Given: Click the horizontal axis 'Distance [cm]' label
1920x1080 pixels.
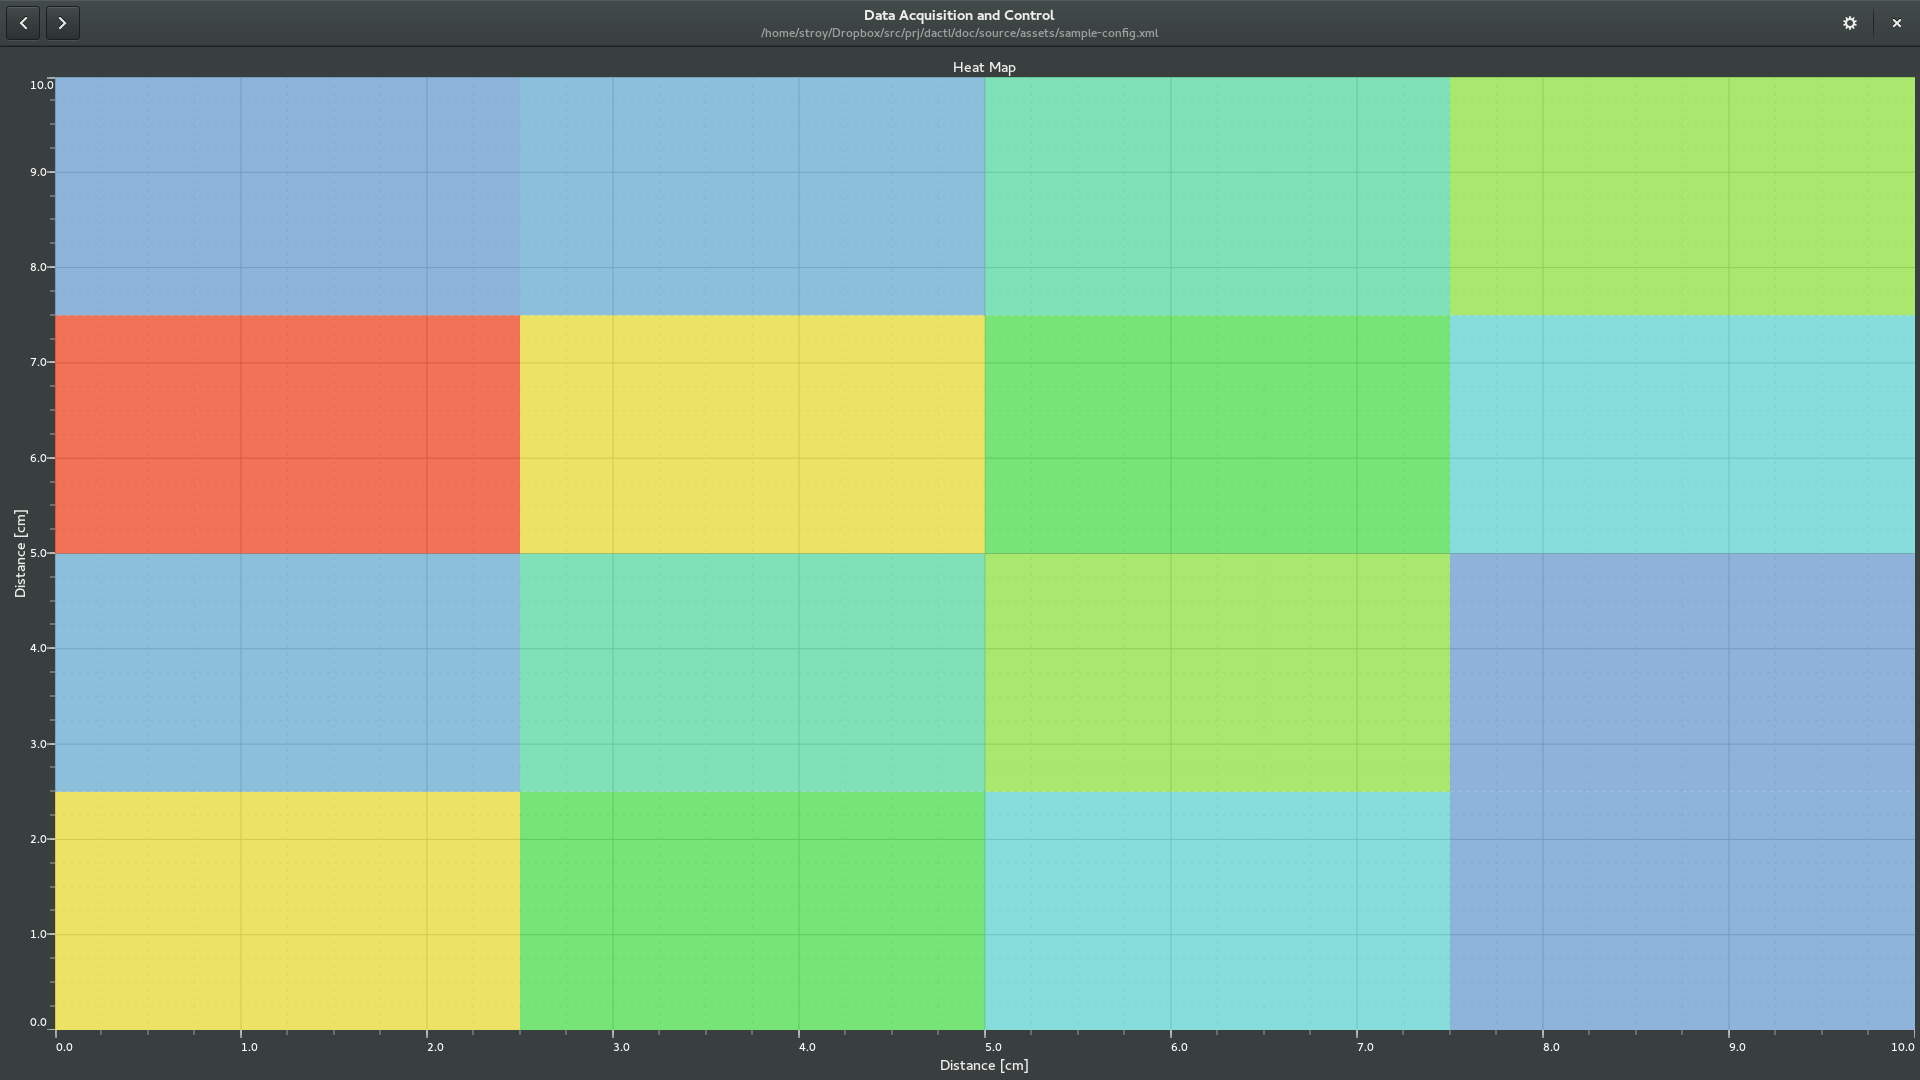Looking at the screenshot, I should point(984,1065).
